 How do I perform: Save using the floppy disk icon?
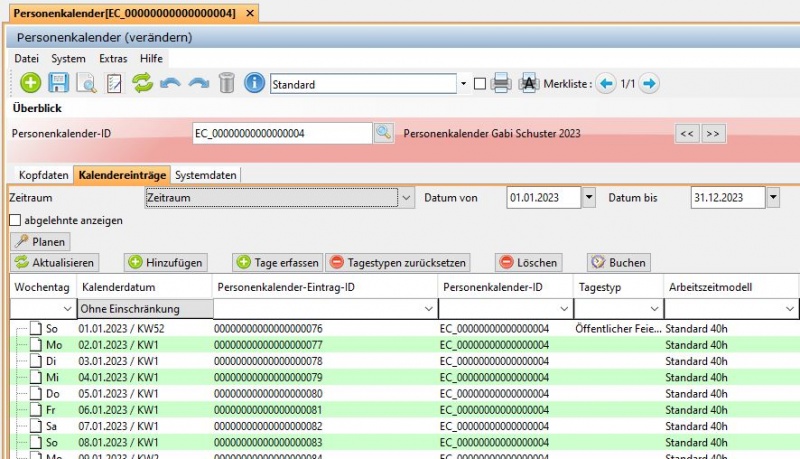(x=59, y=84)
